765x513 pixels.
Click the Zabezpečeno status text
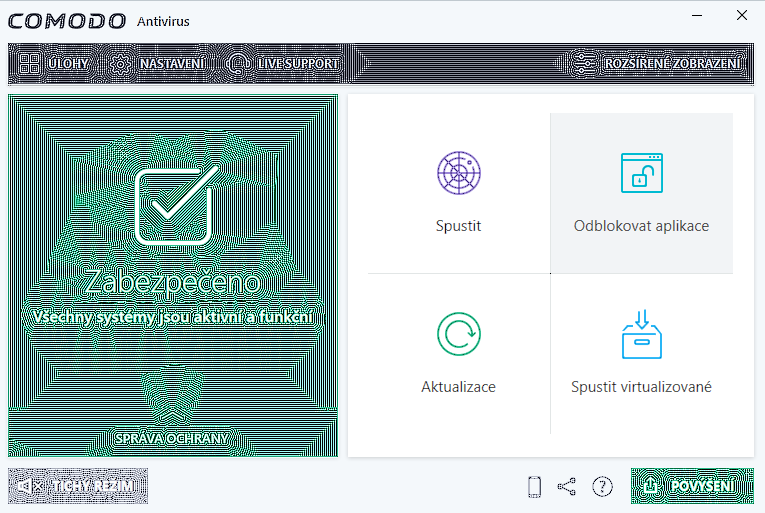tap(172, 283)
